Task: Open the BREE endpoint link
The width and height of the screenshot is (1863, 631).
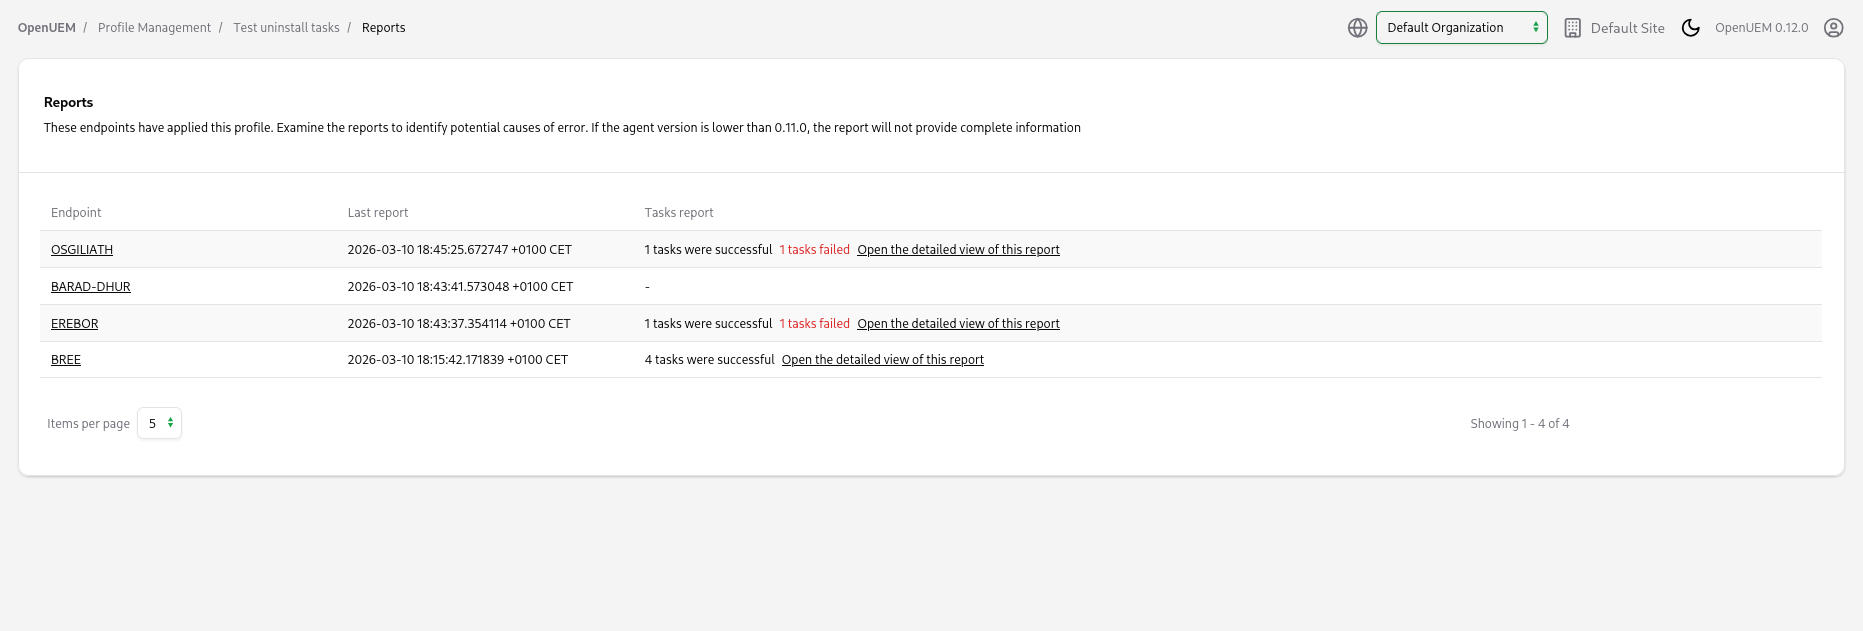Action: click(66, 360)
